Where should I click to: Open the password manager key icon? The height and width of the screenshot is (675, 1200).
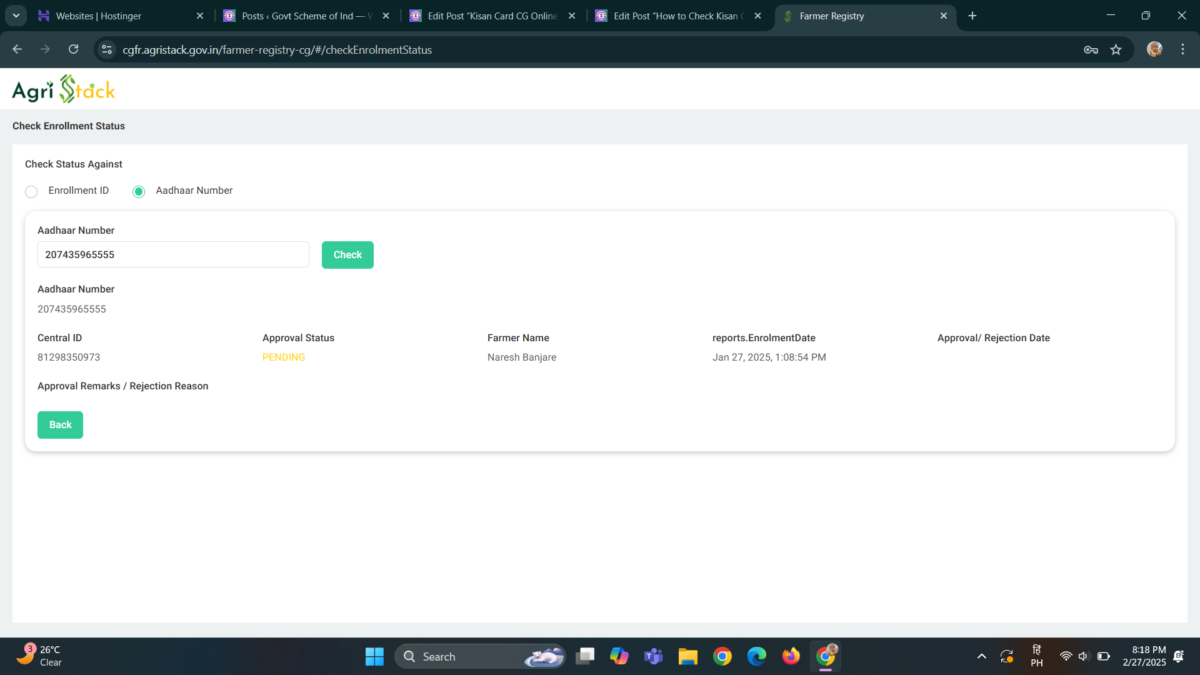[x=1091, y=49]
